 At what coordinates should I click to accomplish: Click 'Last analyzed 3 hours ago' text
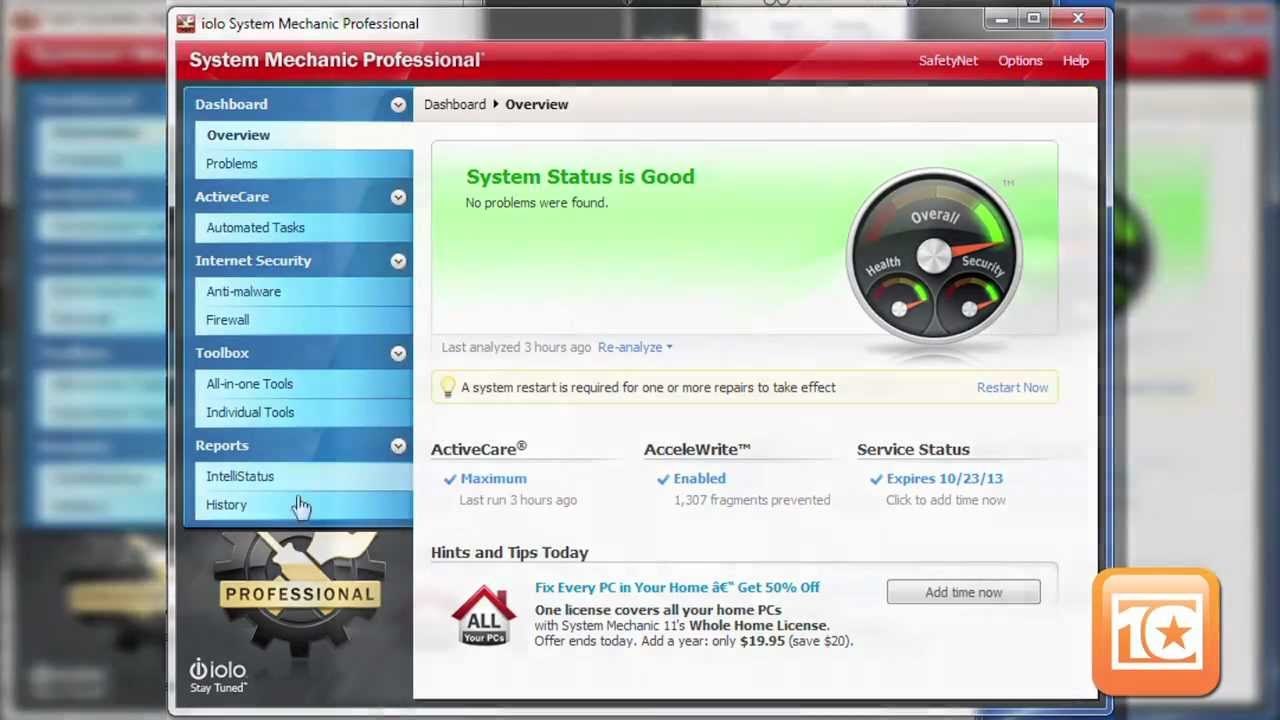(516, 347)
